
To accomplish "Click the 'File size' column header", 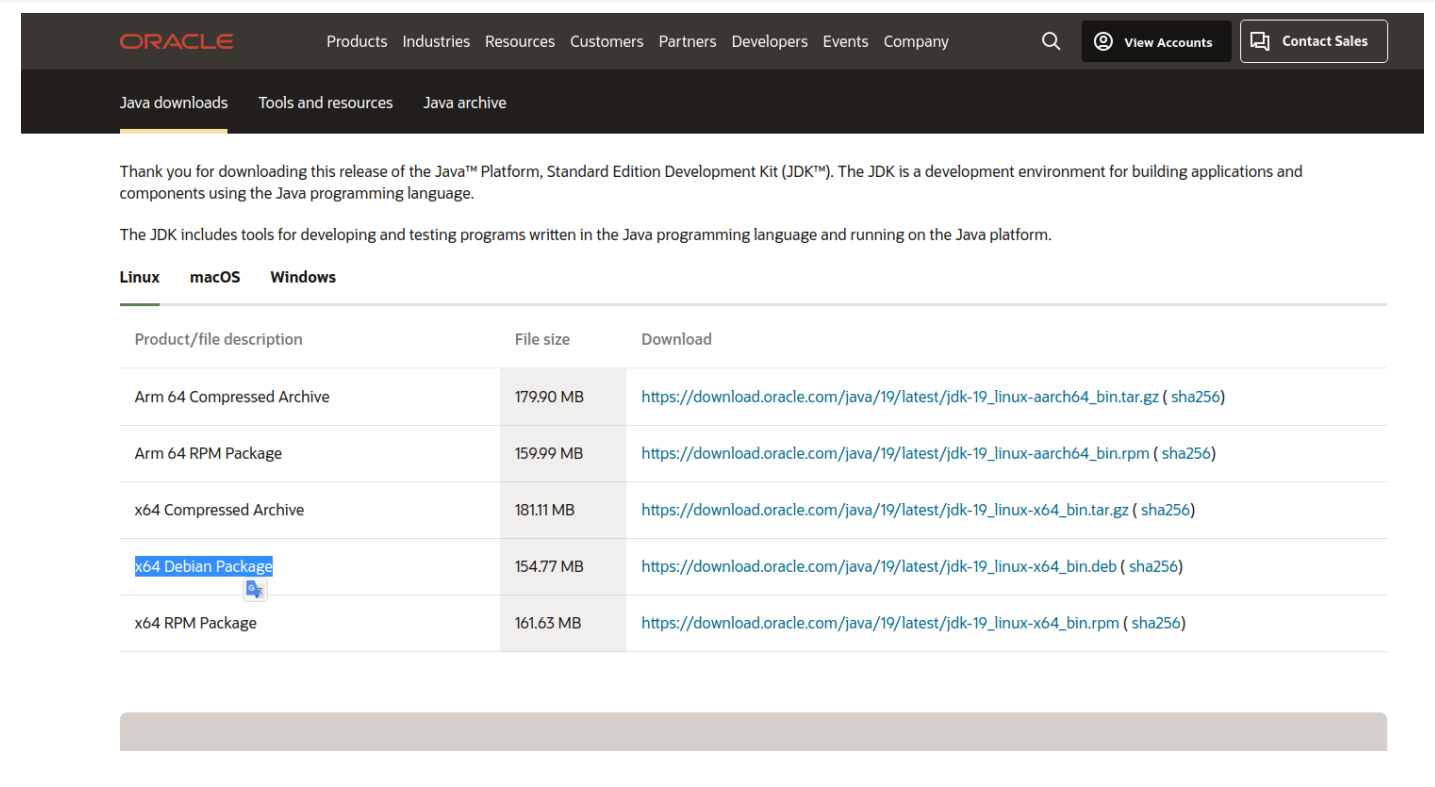I will point(542,340).
